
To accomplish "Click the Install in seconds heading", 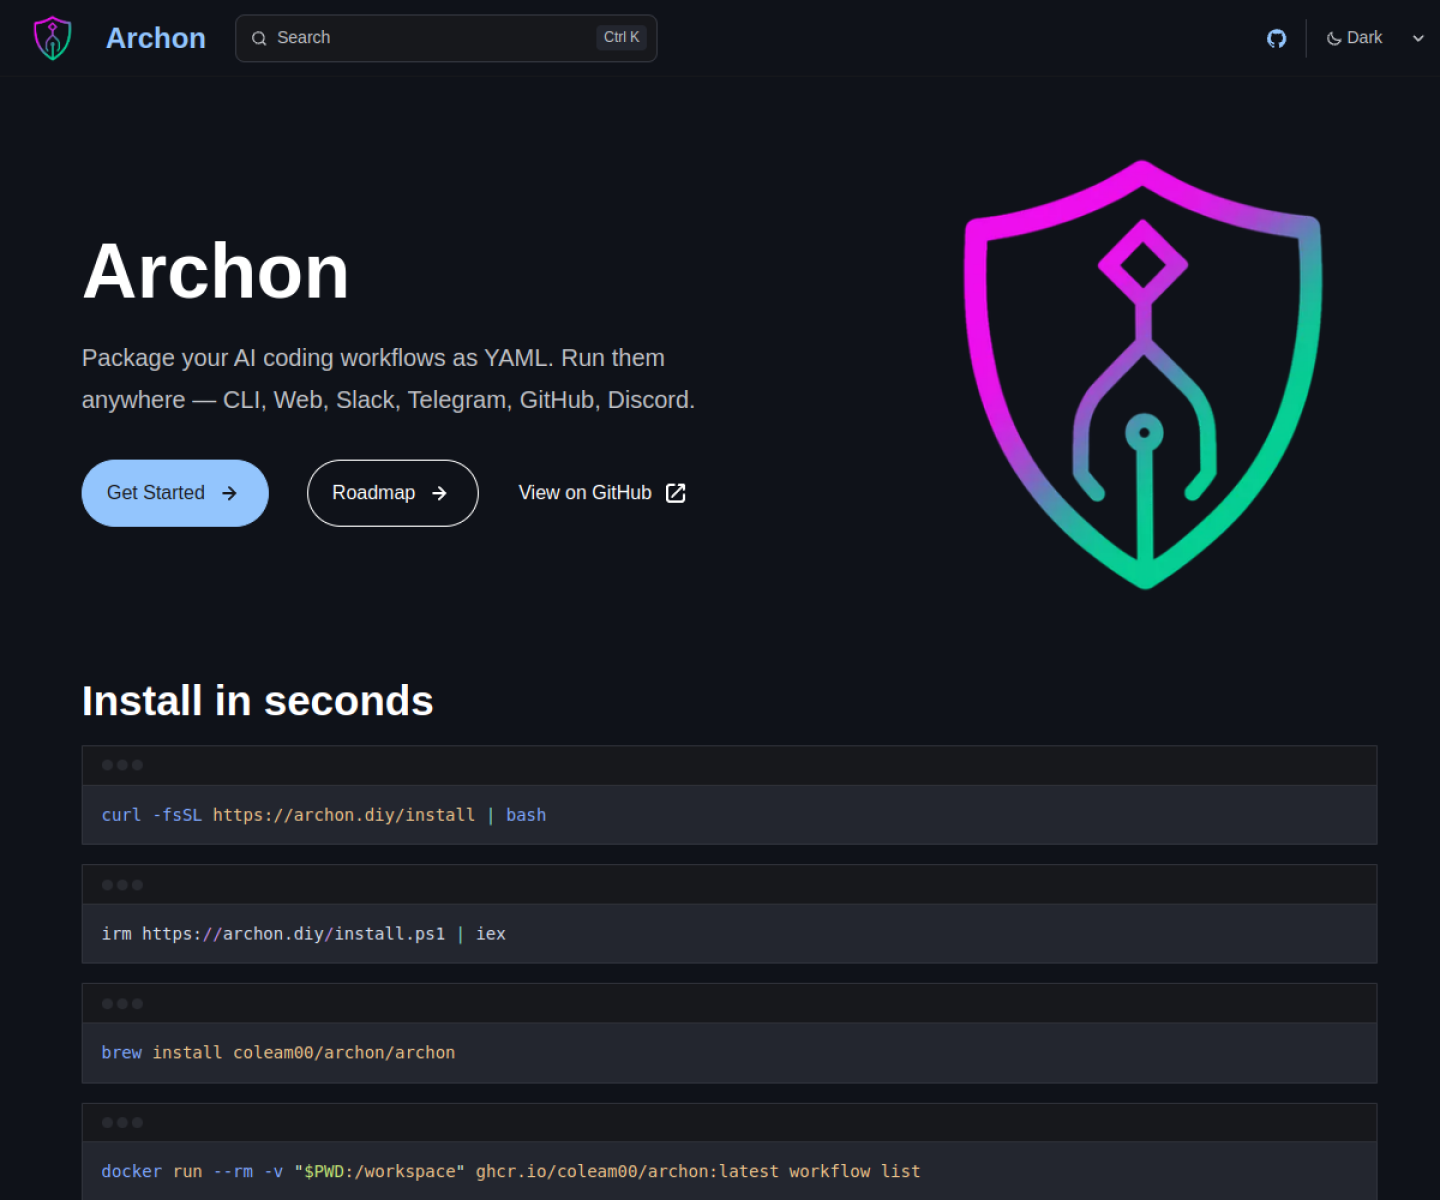I will [x=258, y=701].
